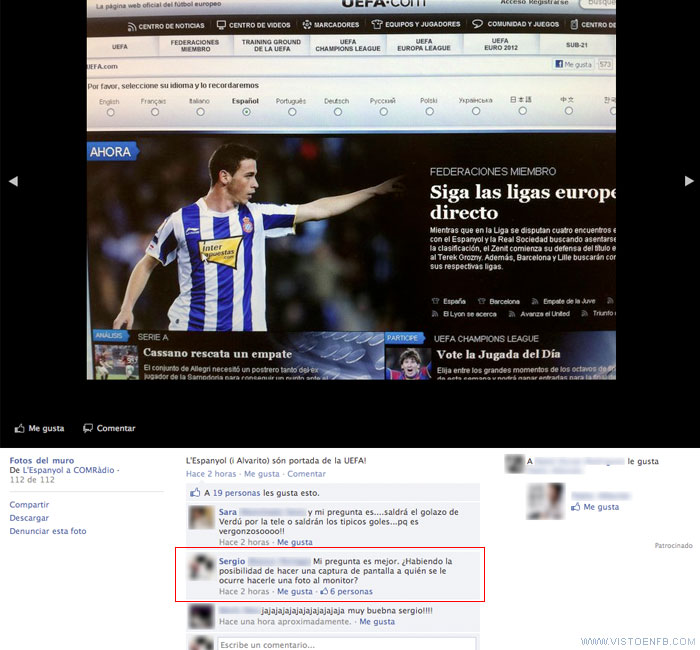This screenshot has width=700, height=650.
Task: Select Polski language radio button
Action: [429, 111]
